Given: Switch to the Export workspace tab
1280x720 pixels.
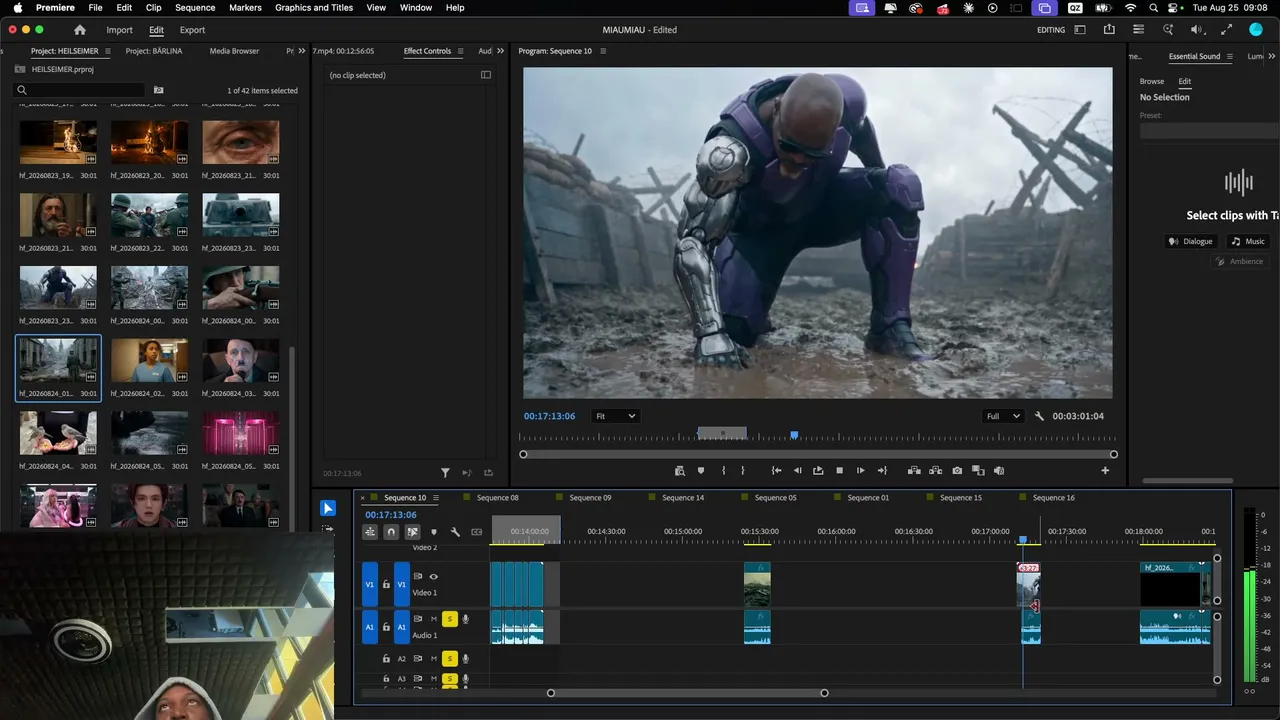Looking at the screenshot, I should click(192, 30).
